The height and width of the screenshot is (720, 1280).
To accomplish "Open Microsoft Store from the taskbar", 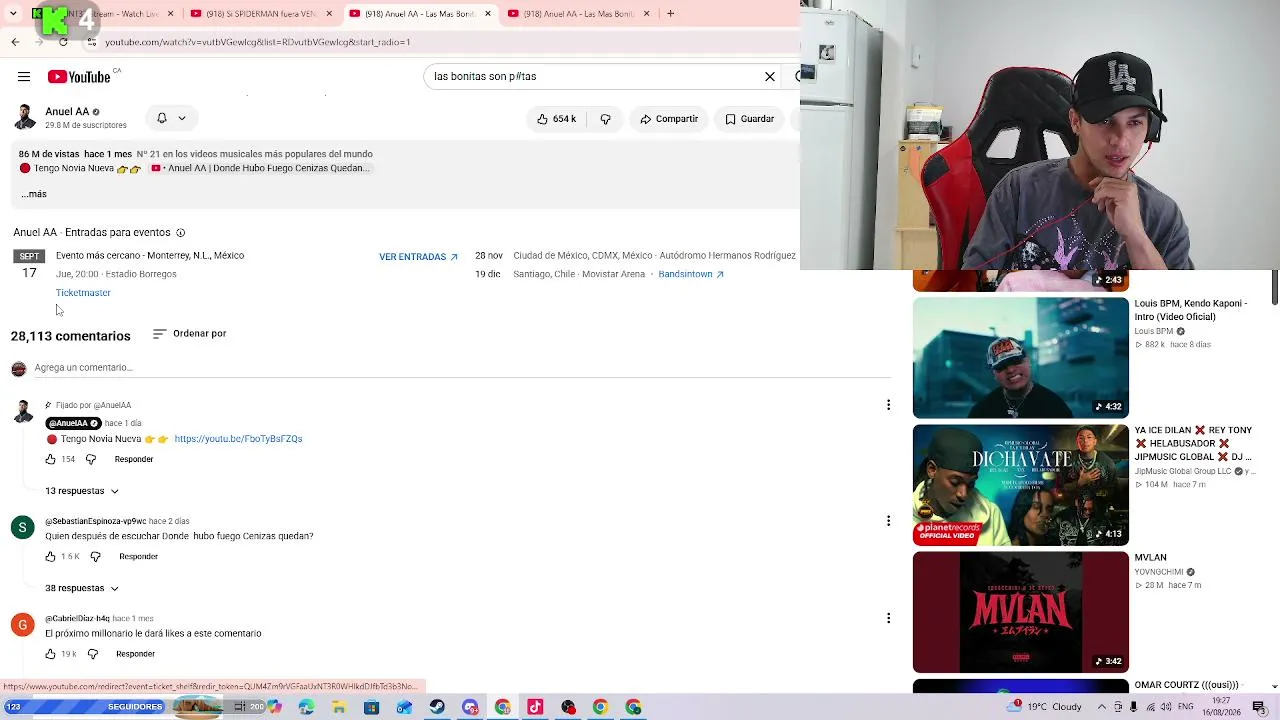I will tap(371, 707).
